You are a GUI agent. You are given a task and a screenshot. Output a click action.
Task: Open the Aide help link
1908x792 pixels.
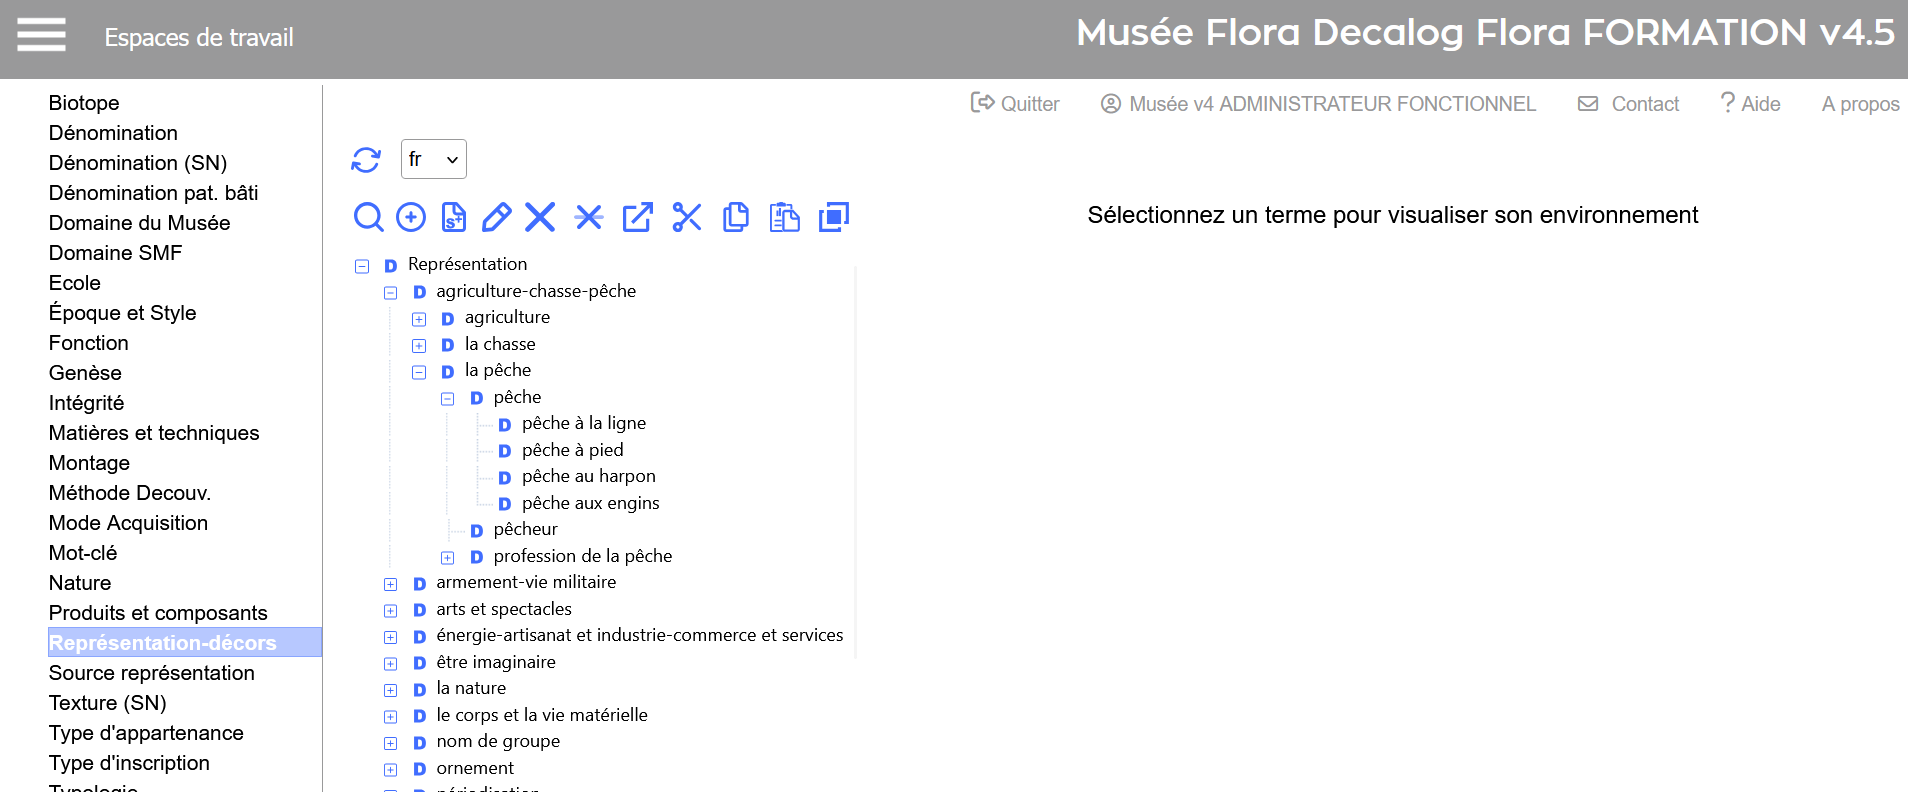1750,104
